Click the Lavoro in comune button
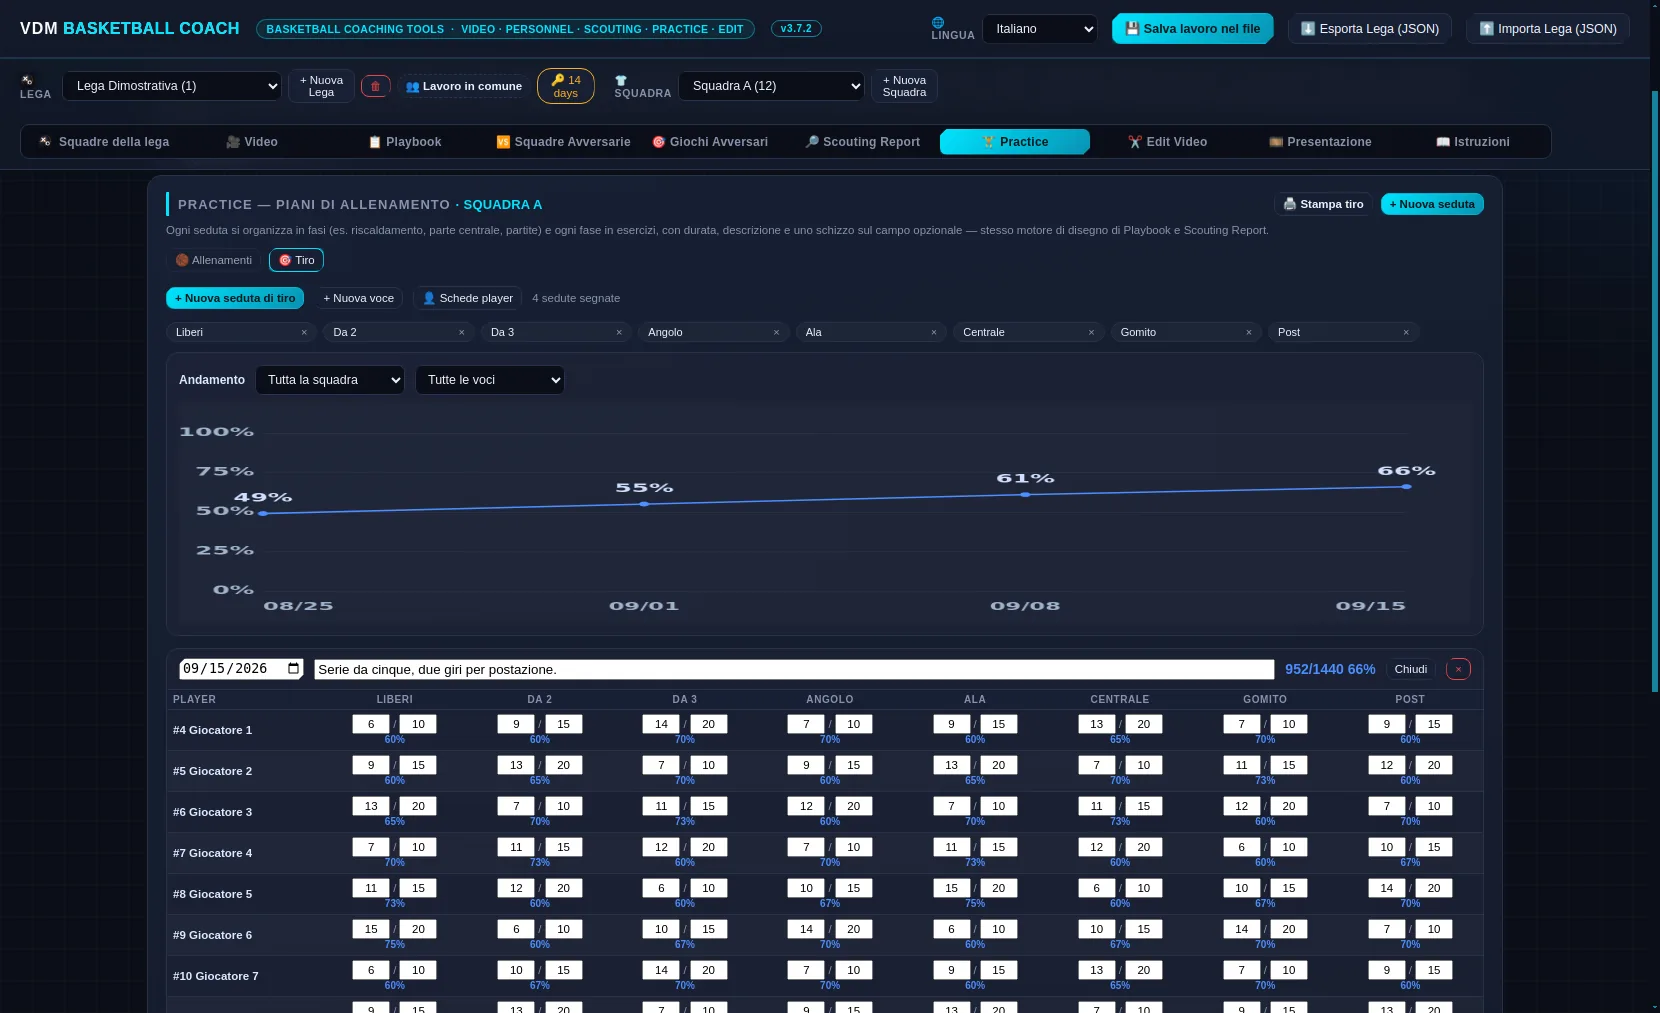 point(464,86)
